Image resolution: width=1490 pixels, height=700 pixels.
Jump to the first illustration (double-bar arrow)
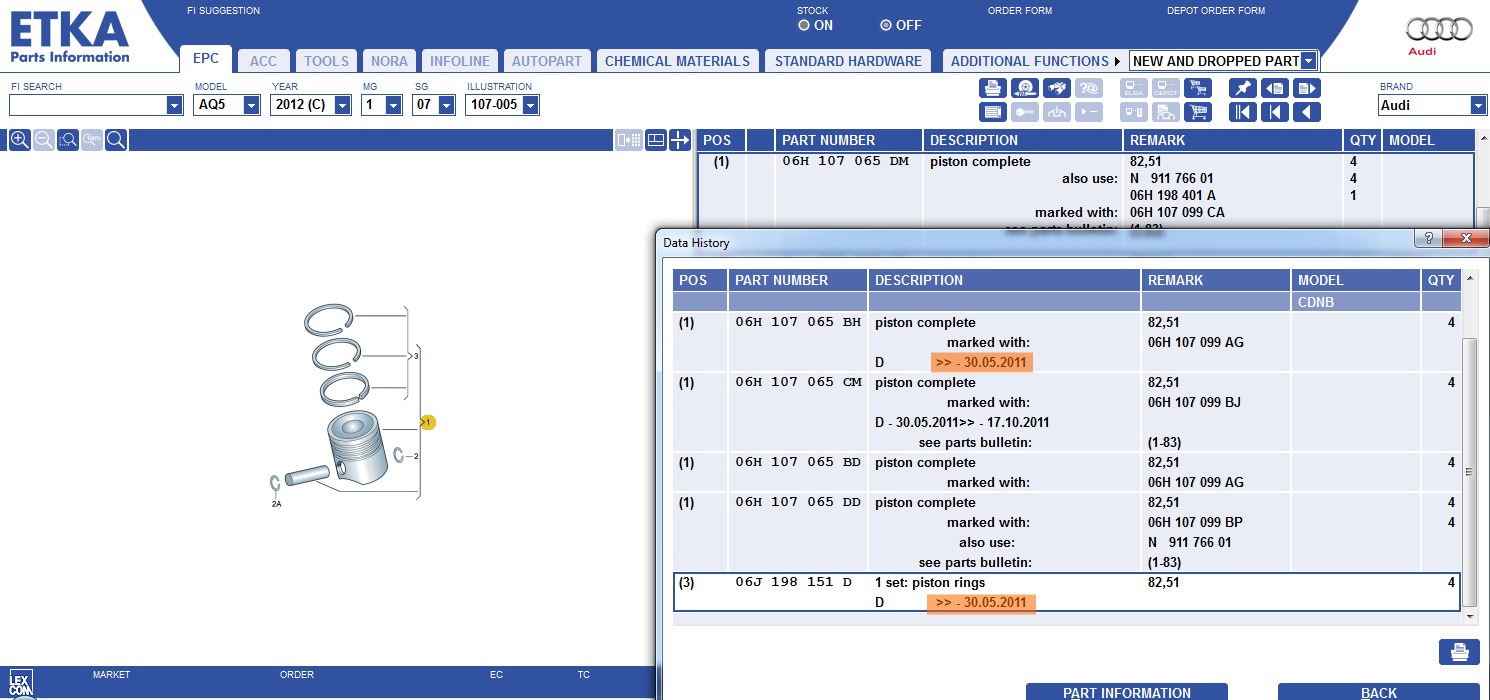(1242, 112)
